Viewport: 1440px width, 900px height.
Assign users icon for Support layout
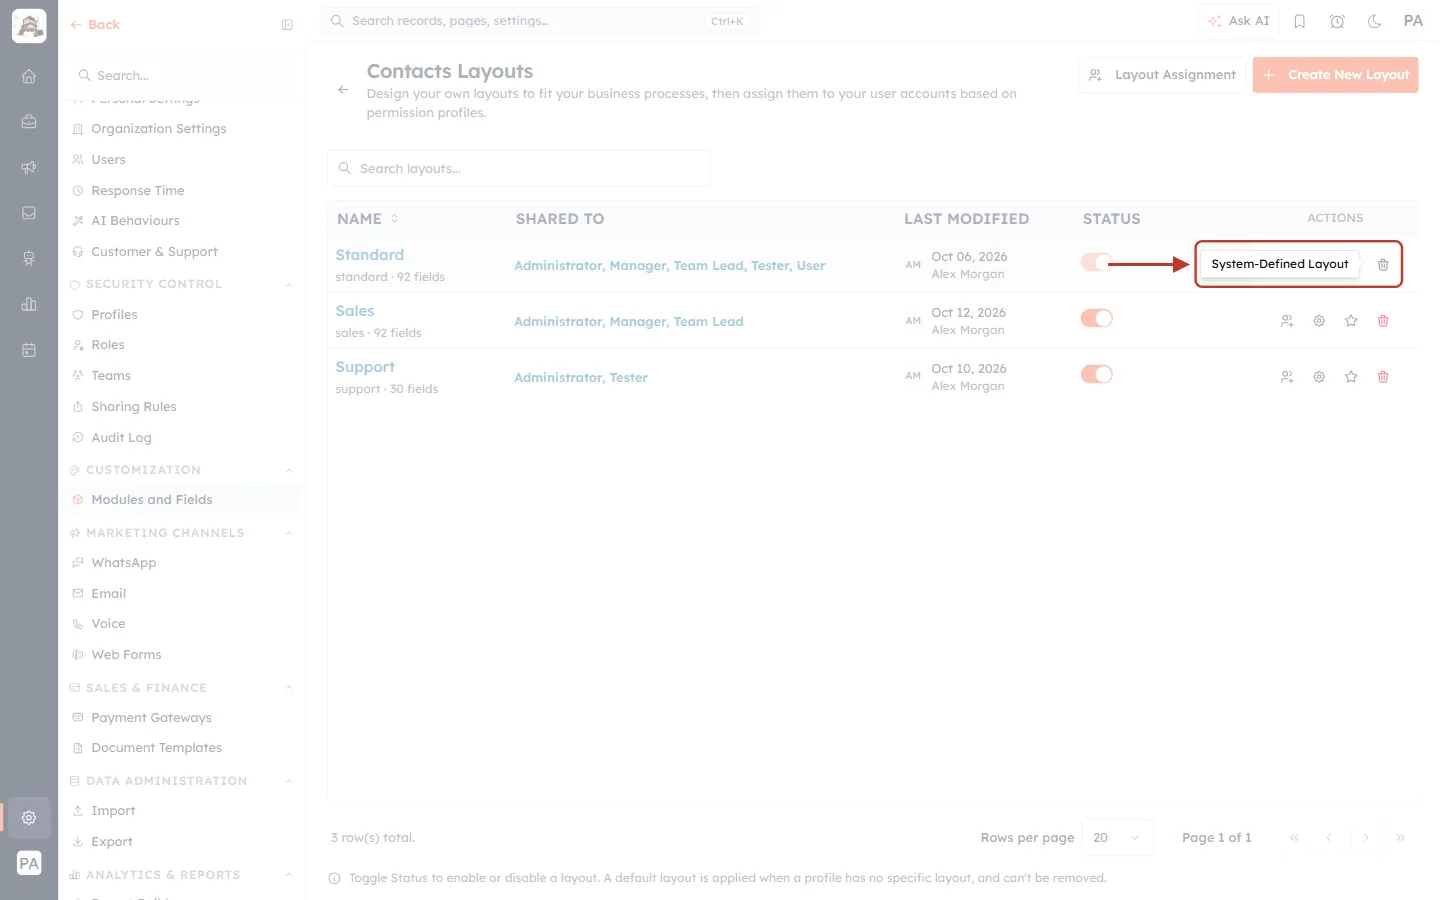[1287, 377]
